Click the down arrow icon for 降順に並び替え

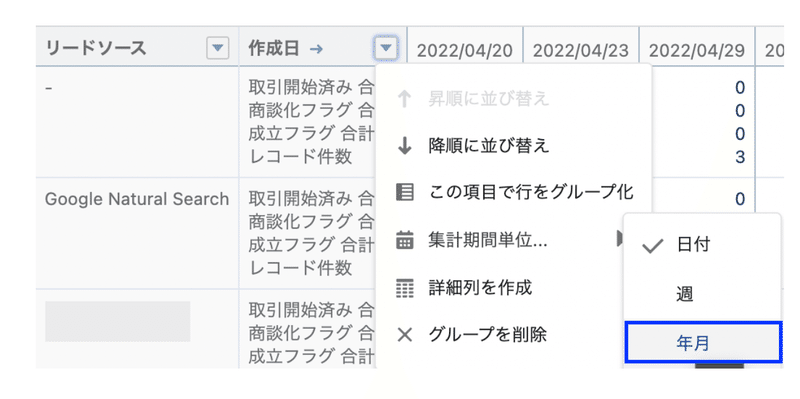[x=405, y=147]
